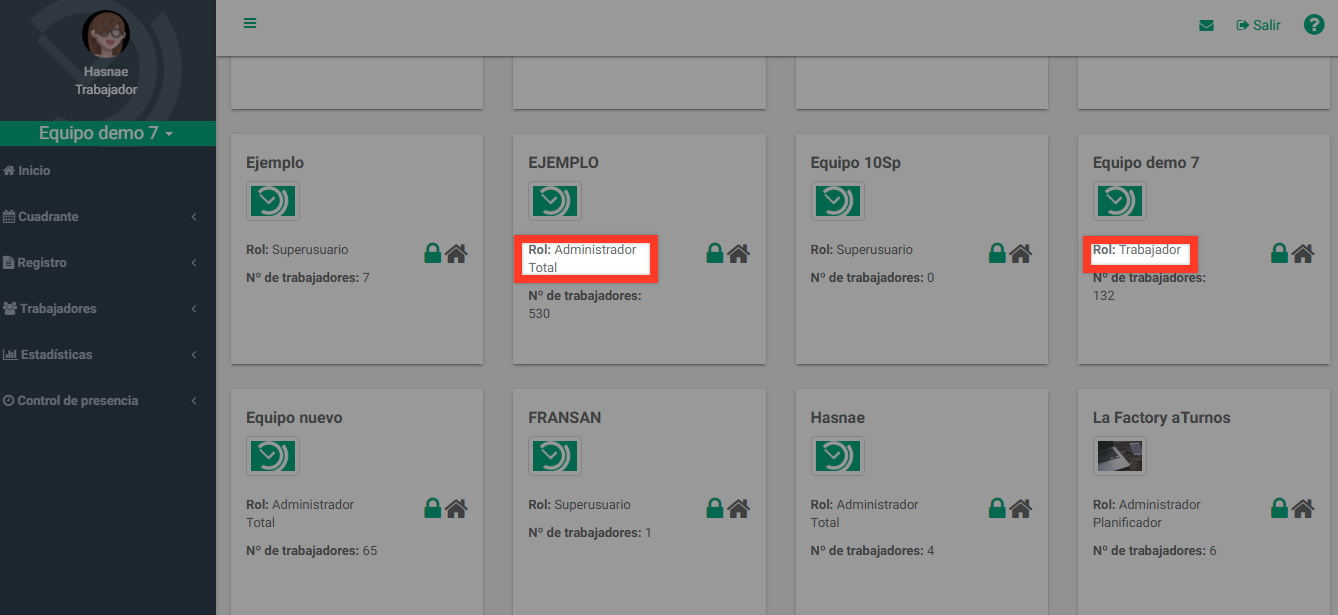Click Nº de trabajadores: 7 on Ejemplo
This screenshot has height=615, width=1338.
point(308,278)
